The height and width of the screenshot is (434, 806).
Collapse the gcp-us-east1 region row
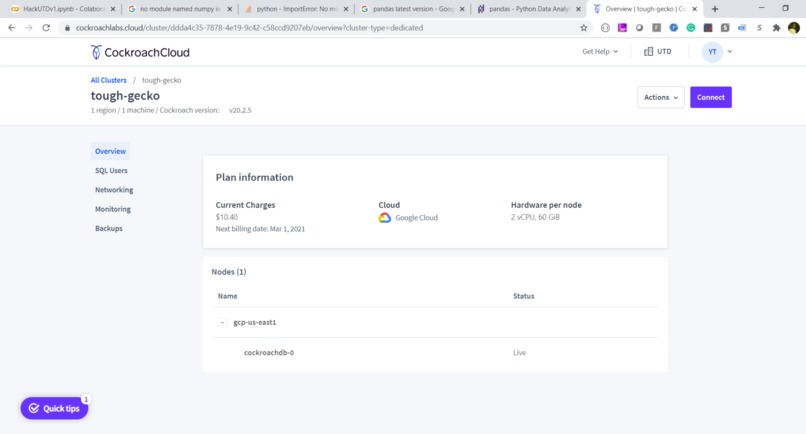(x=222, y=322)
